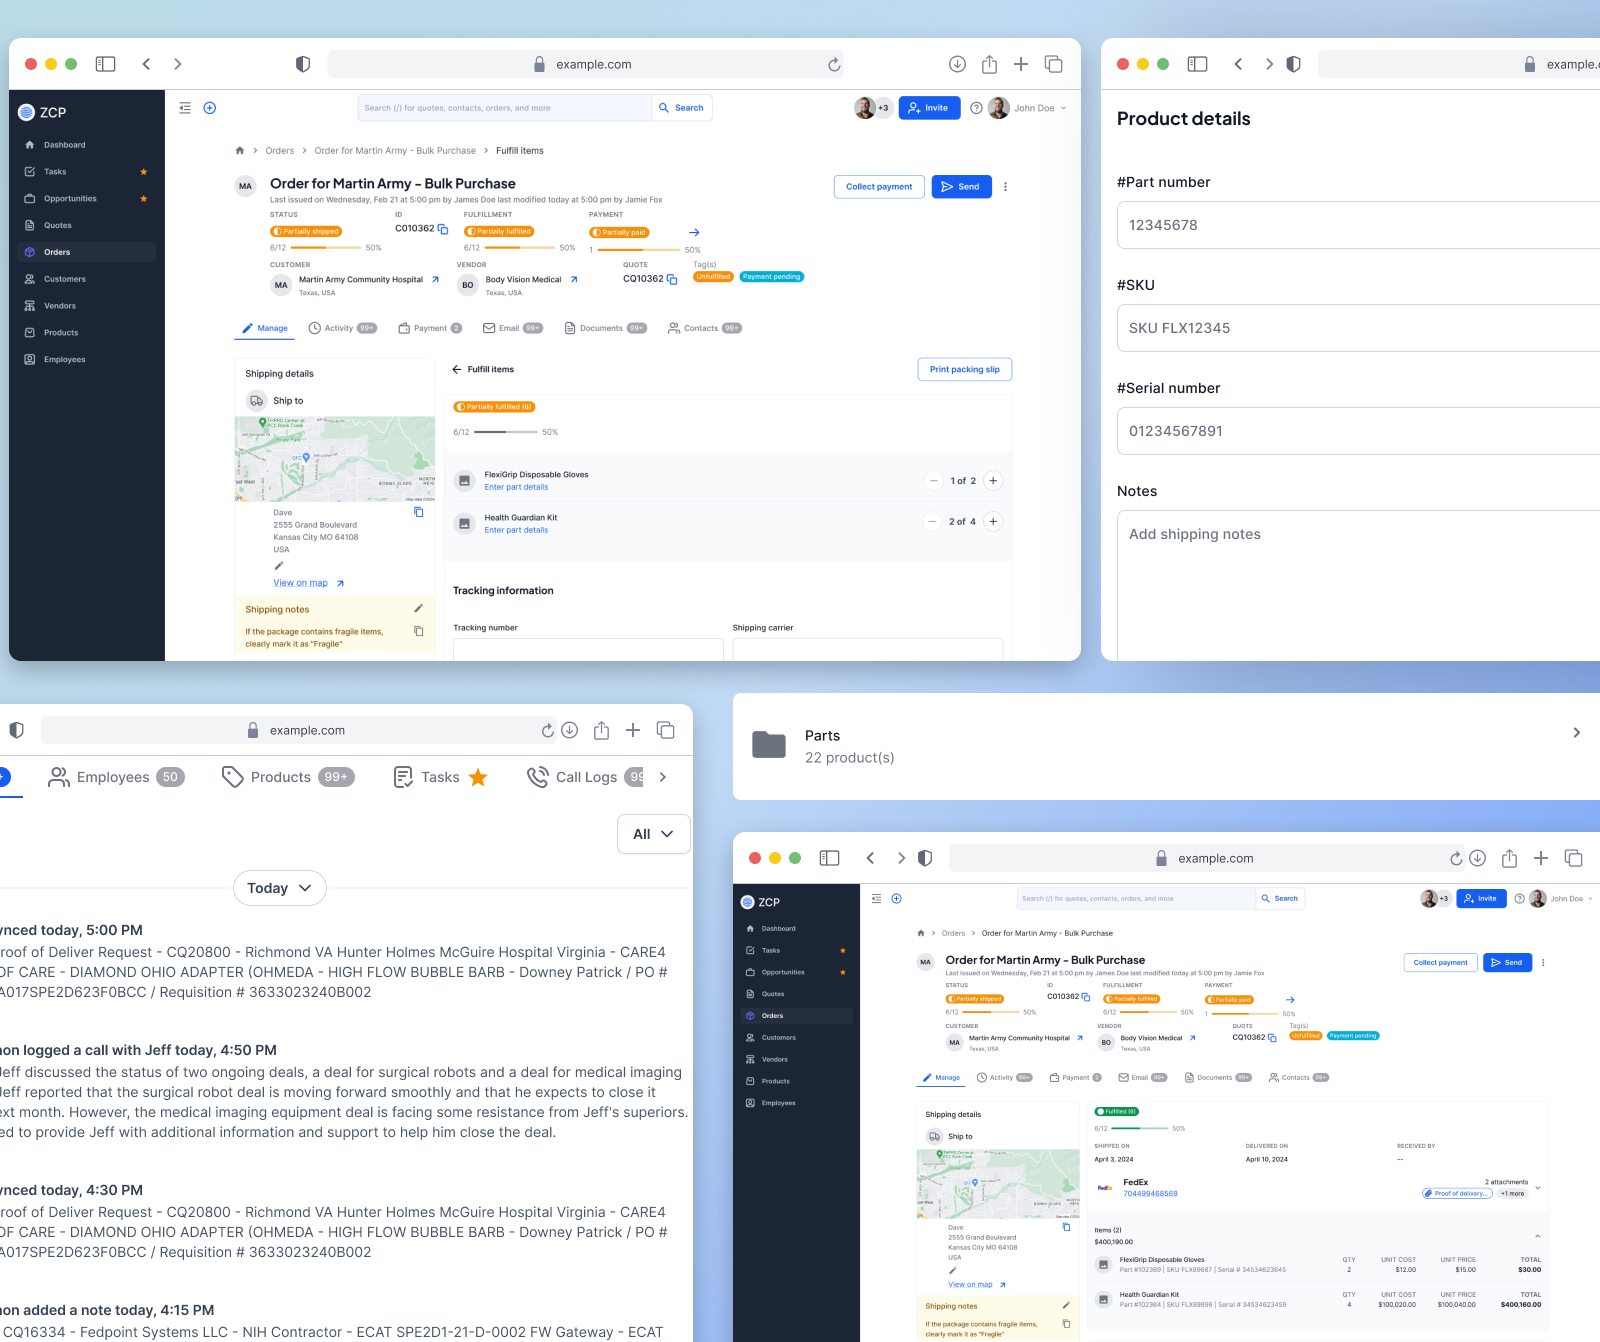Click the home icon in the breadcrumb
Screen dimensions: 1600x1342
pyautogui.click(x=240, y=150)
